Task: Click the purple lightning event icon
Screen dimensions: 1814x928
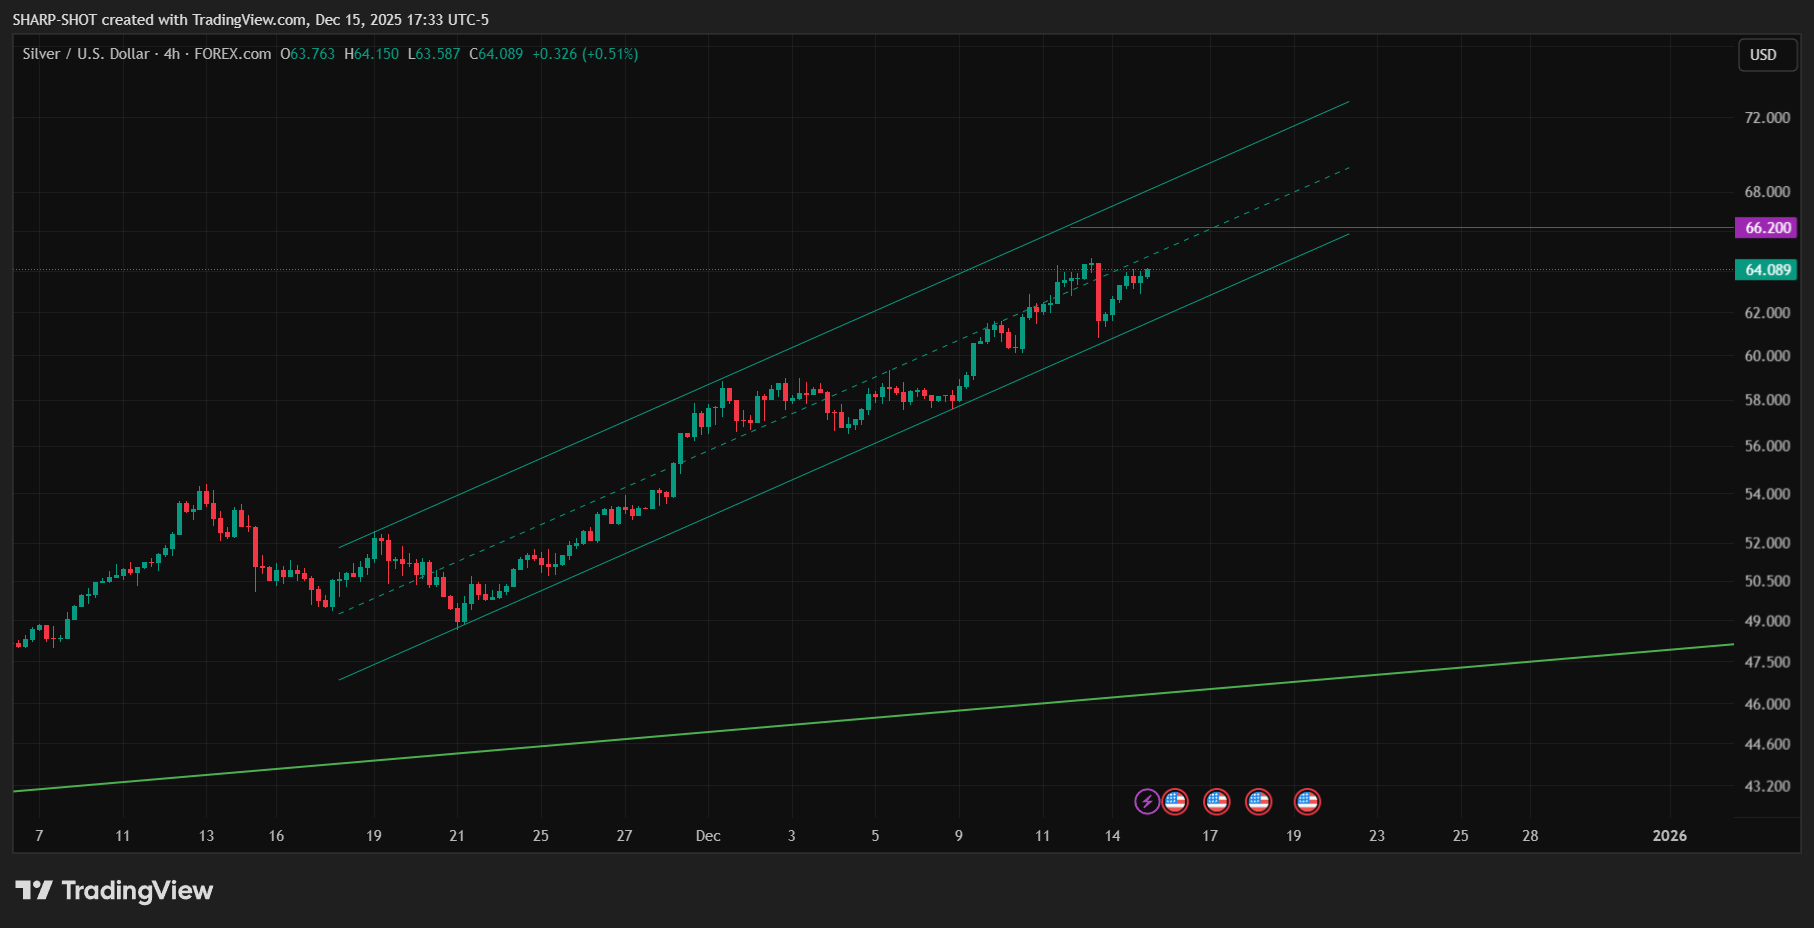Action: coord(1147,802)
